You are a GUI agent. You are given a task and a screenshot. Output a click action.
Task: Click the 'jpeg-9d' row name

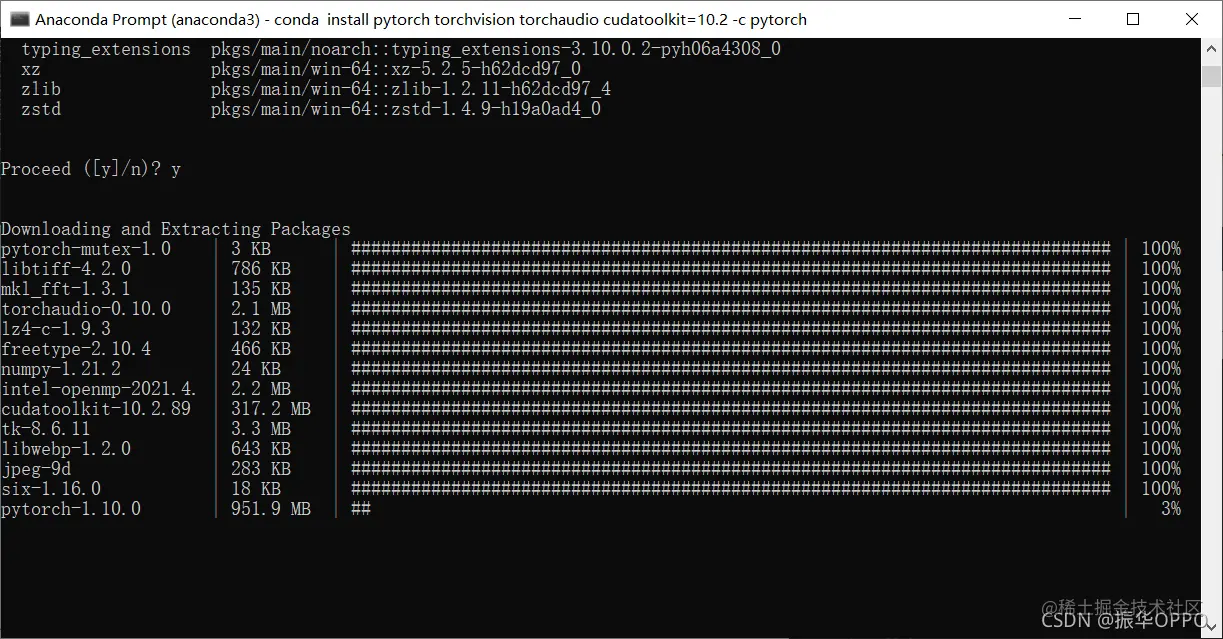tap(36, 469)
